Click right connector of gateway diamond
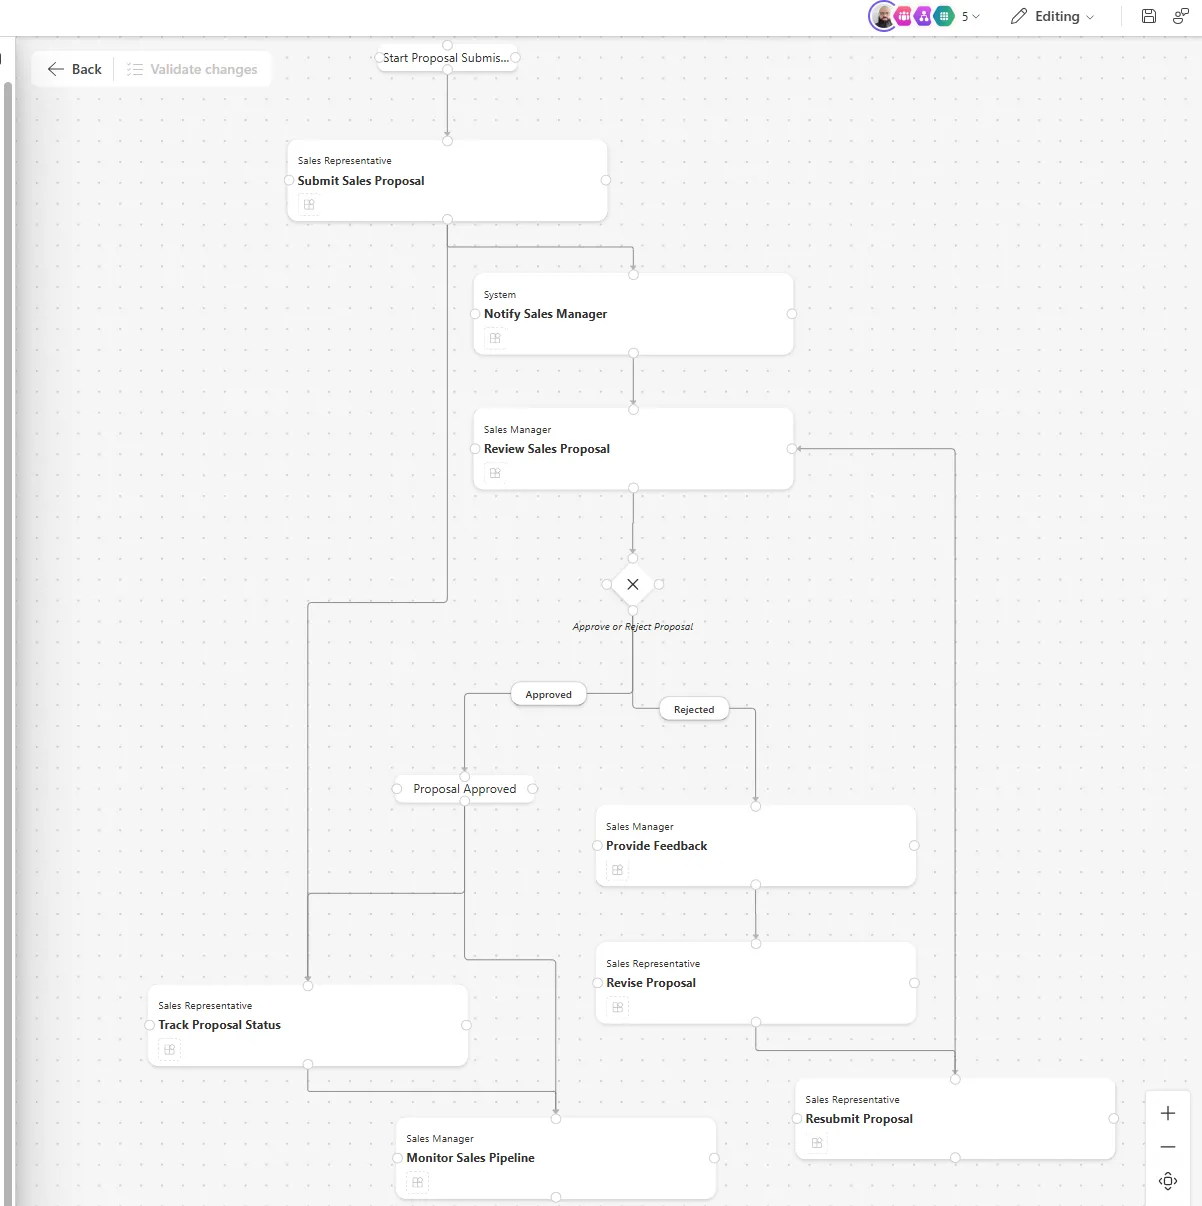This screenshot has height=1206, width=1202. point(659,584)
